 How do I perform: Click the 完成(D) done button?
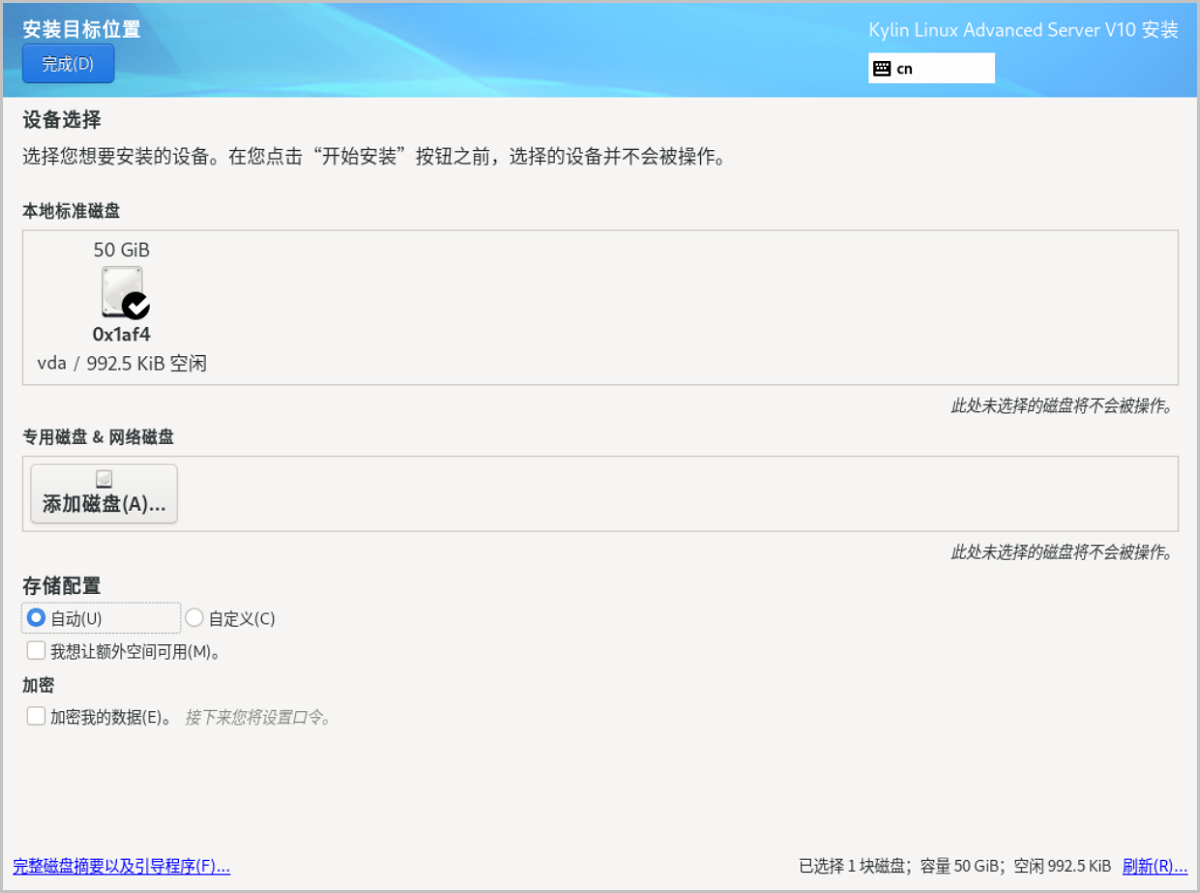pos(68,64)
